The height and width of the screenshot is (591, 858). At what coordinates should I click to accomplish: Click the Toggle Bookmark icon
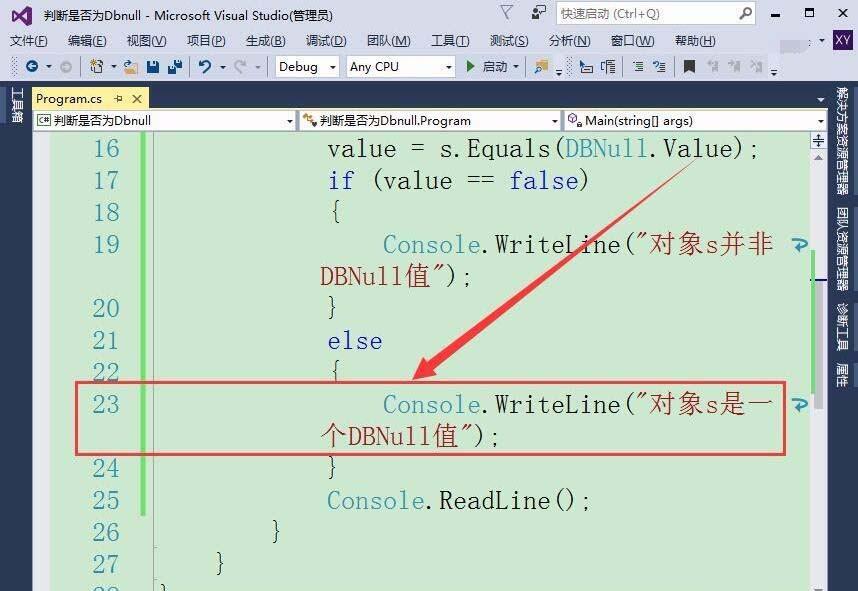click(687, 67)
